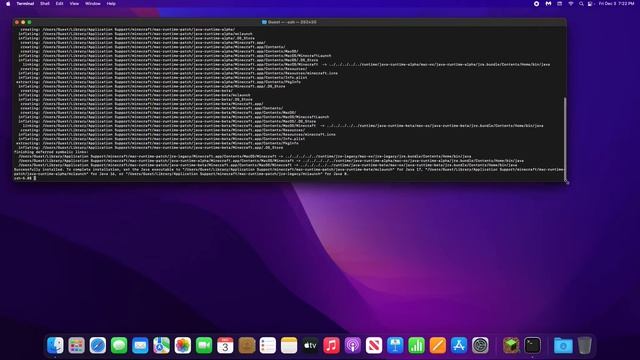Click the 'Finishing deferred symbolic links' line
Image resolution: width=640 pixels, height=360 pixels.
[51, 152]
